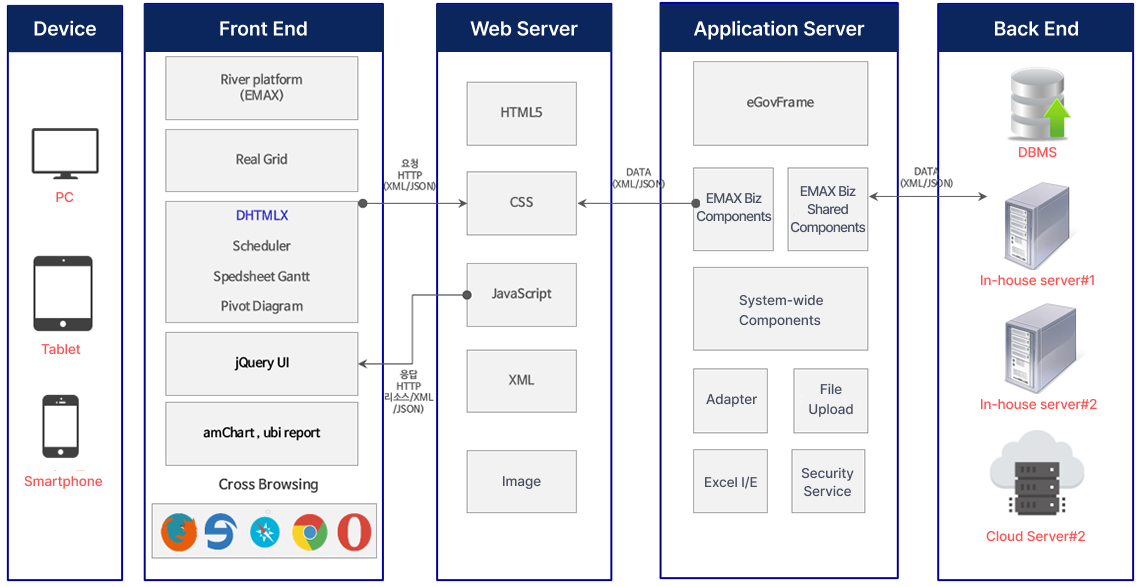Click the Tablet device icon
The image size is (1140, 587).
point(63,293)
